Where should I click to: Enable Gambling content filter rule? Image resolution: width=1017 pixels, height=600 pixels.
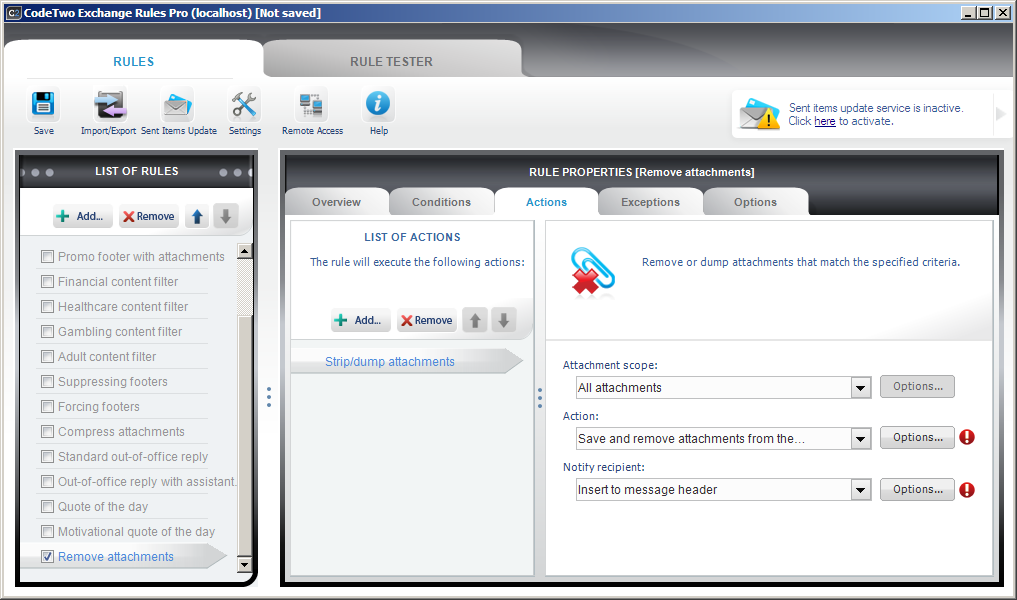(47, 331)
